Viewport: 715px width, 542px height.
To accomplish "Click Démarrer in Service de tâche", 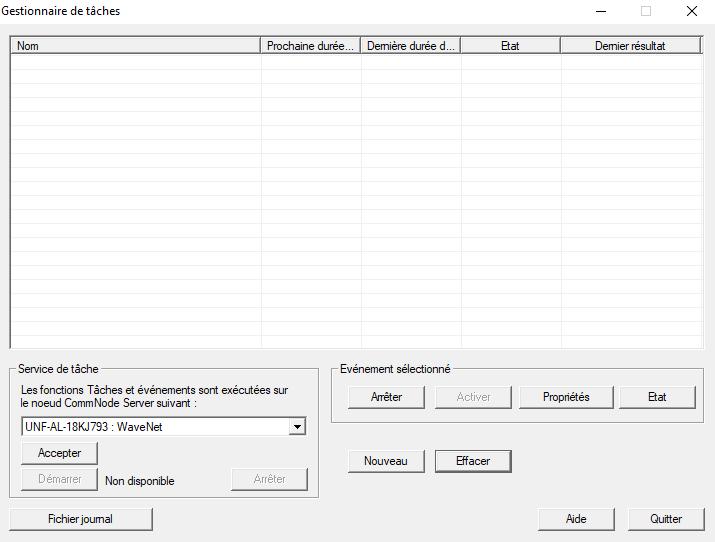I will [x=59, y=479].
